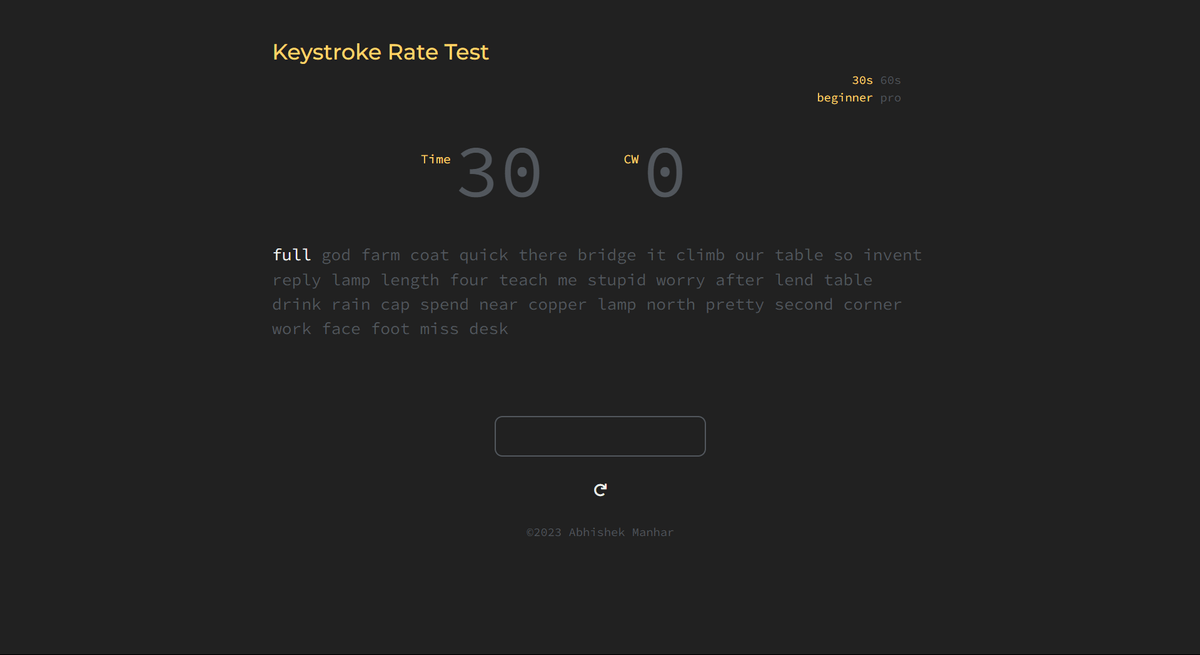The image size is (1200, 655).
Task: Click the word 'stupid'
Action: coord(617,280)
